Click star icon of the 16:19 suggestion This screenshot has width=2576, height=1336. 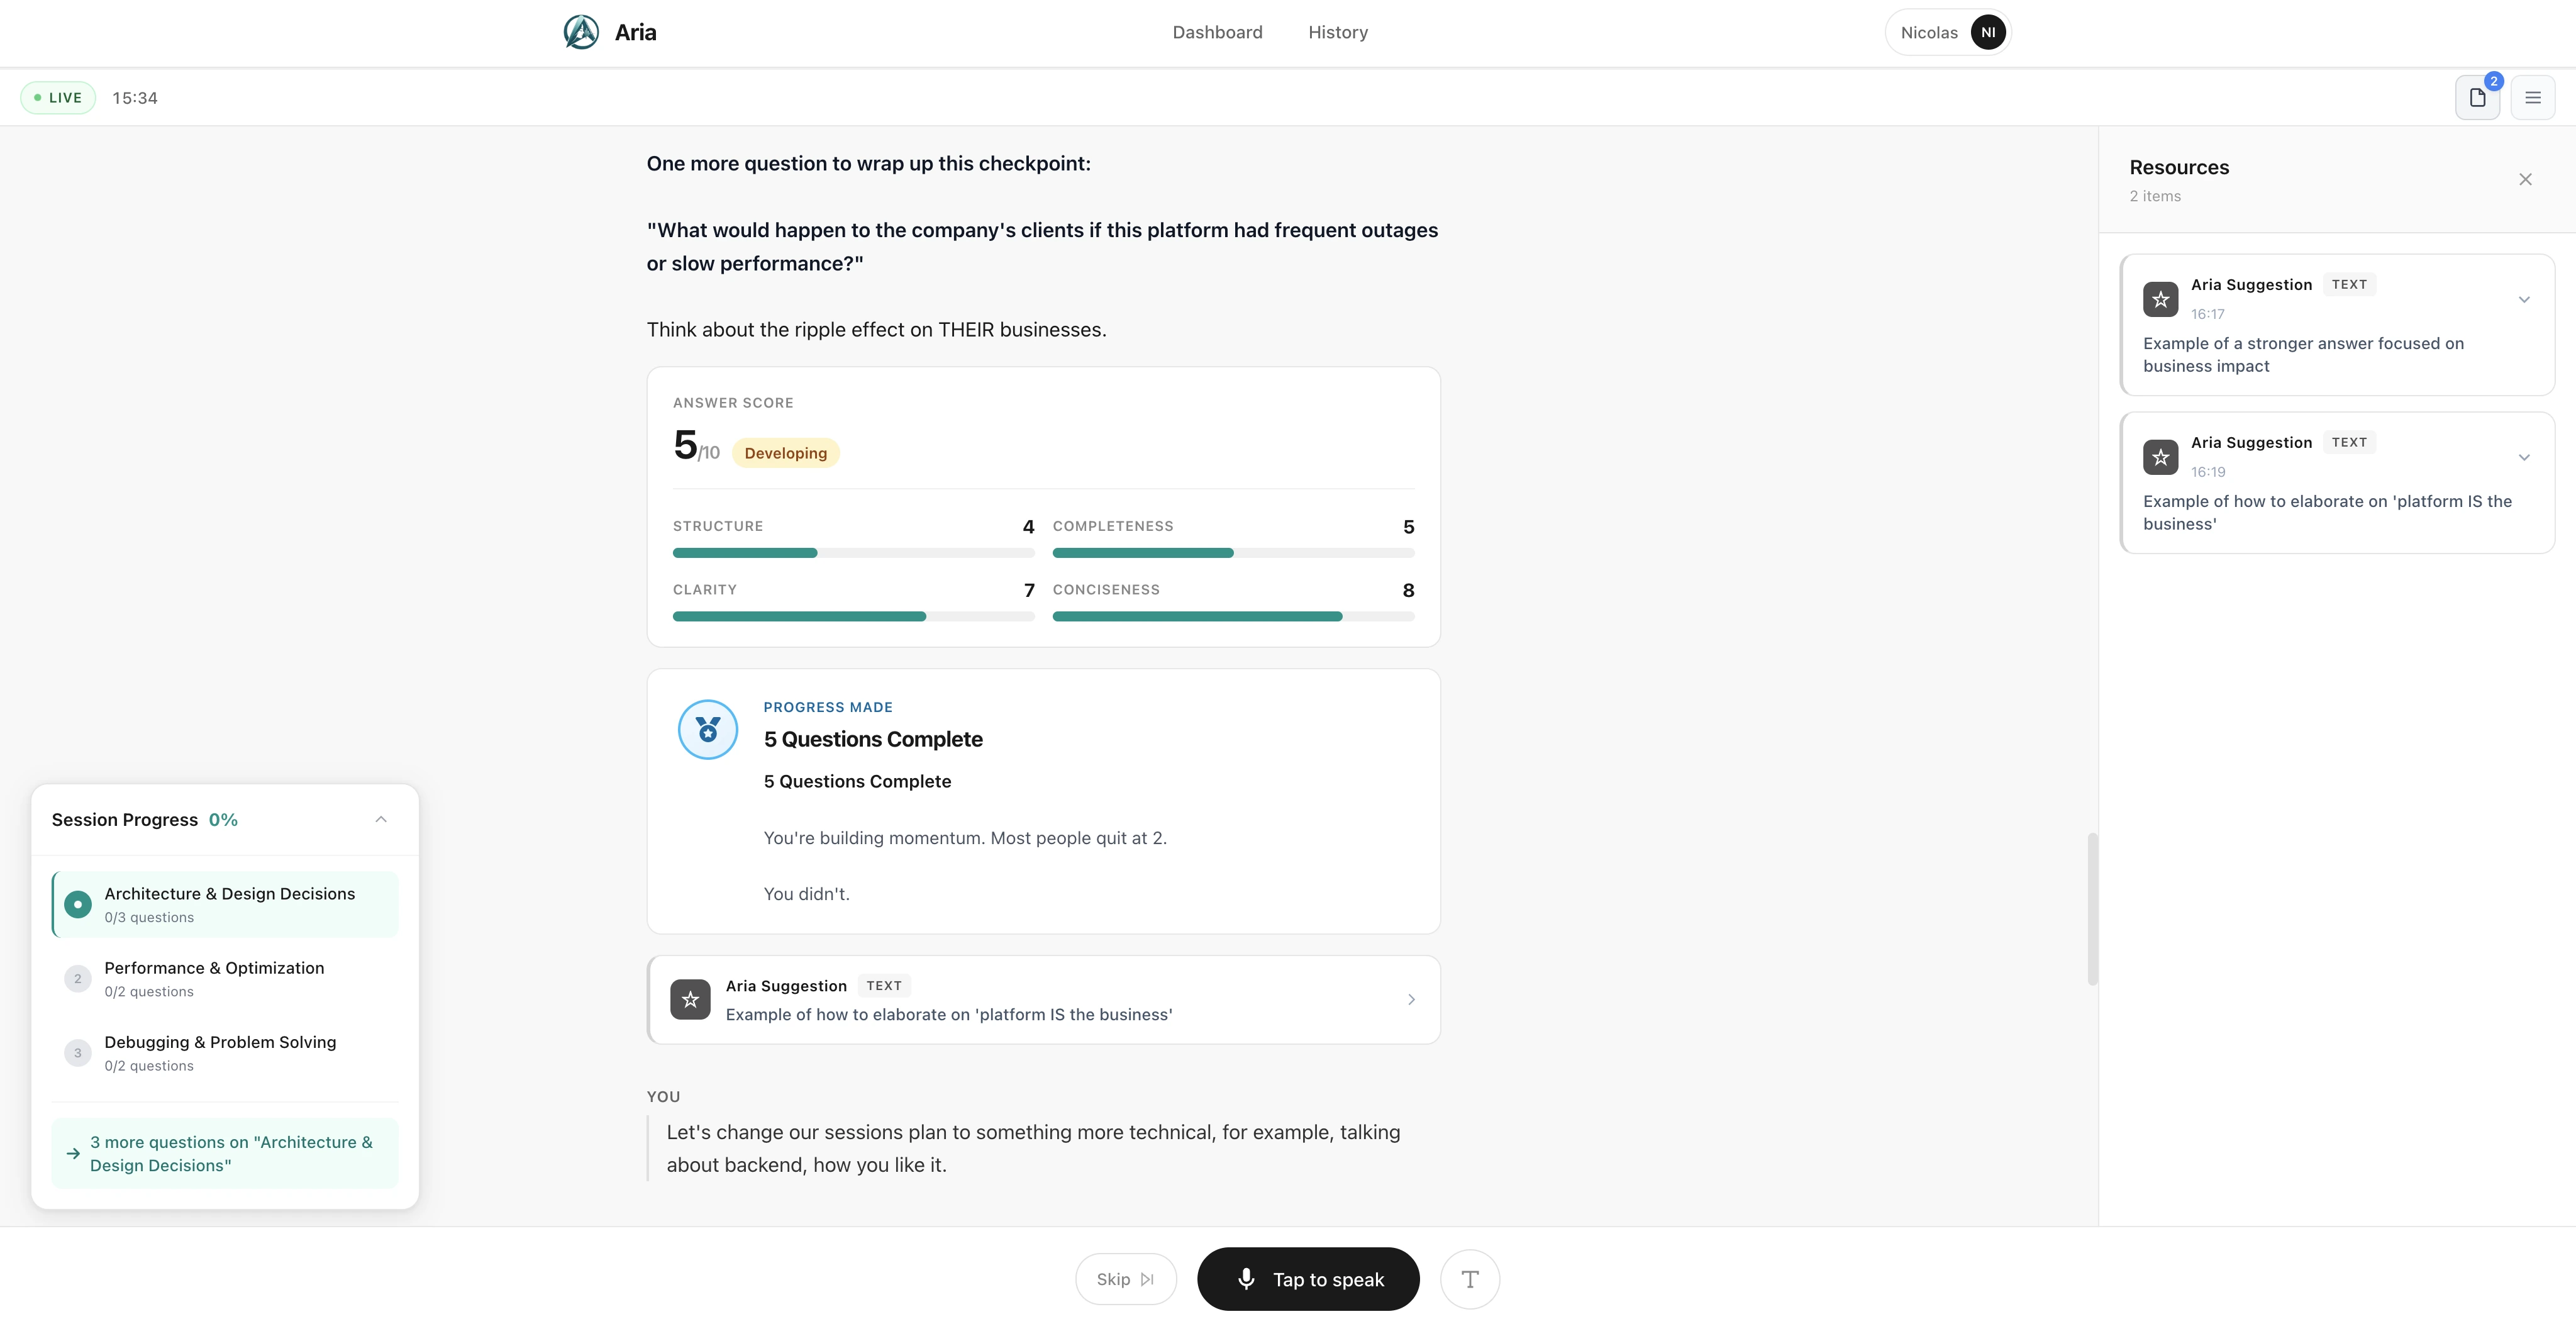(2160, 457)
